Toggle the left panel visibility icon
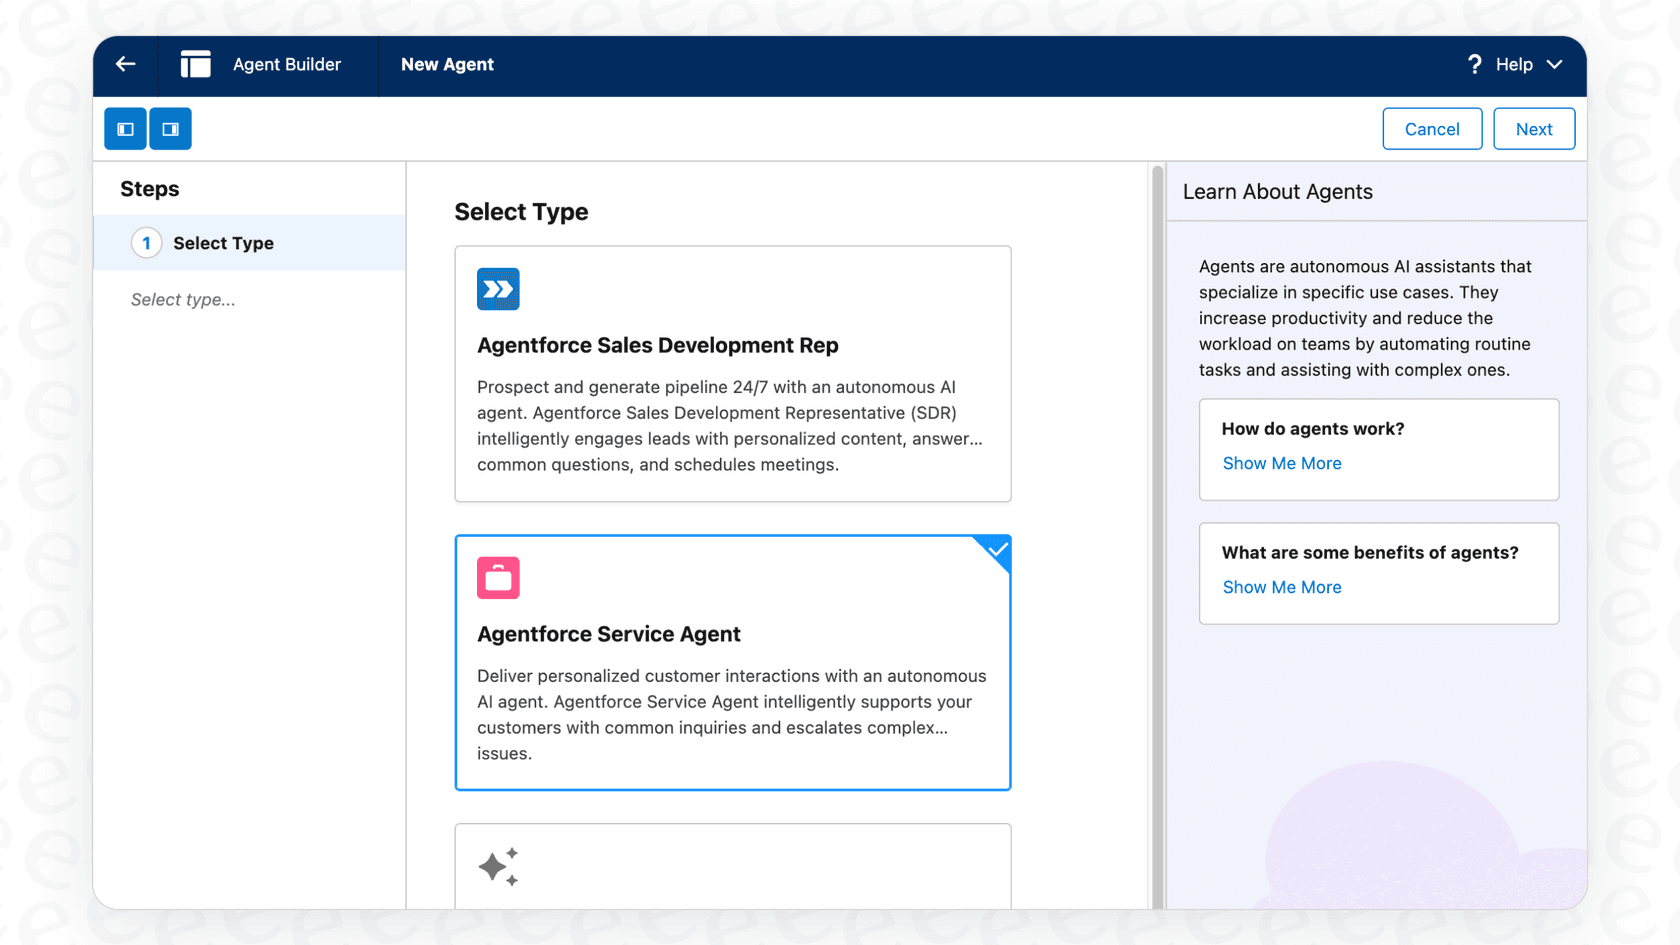Image resolution: width=1680 pixels, height=945 pixels. tap(125, 128)
